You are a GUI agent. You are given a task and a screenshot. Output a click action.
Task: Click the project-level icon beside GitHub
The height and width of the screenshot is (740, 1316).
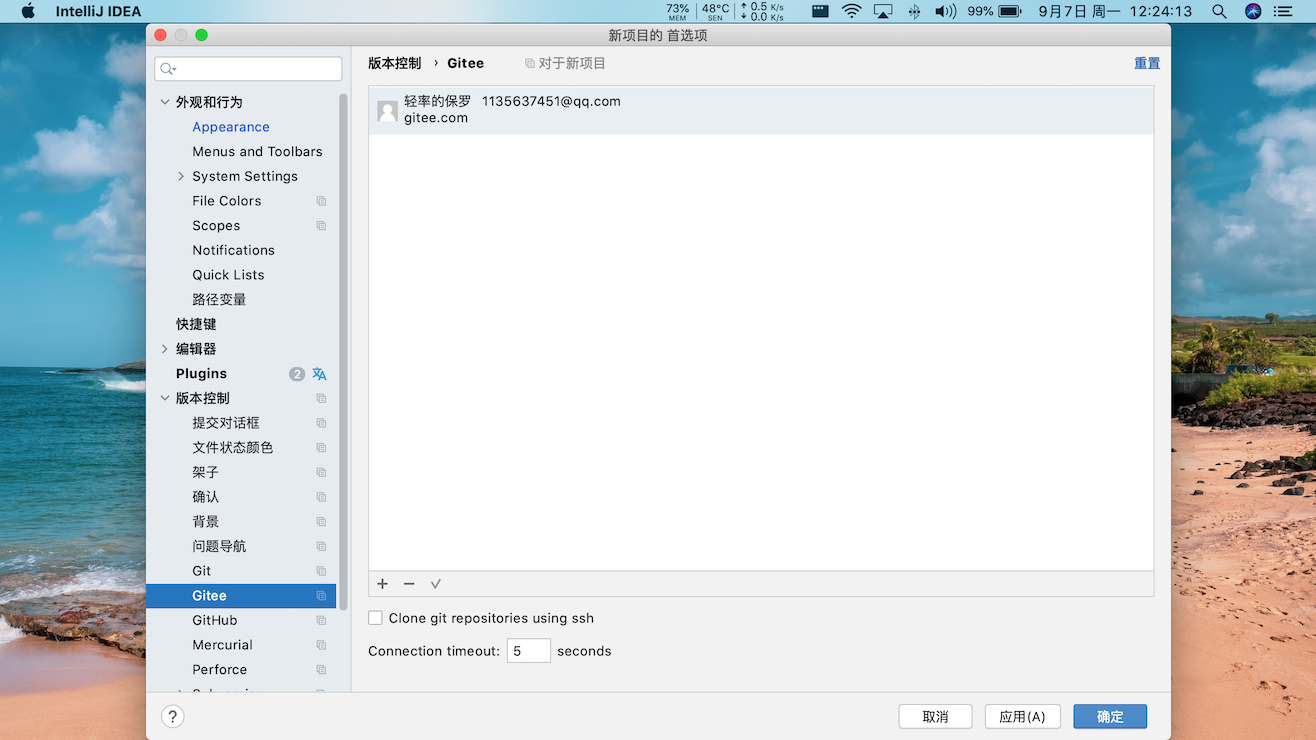click(x=321, y=620)
